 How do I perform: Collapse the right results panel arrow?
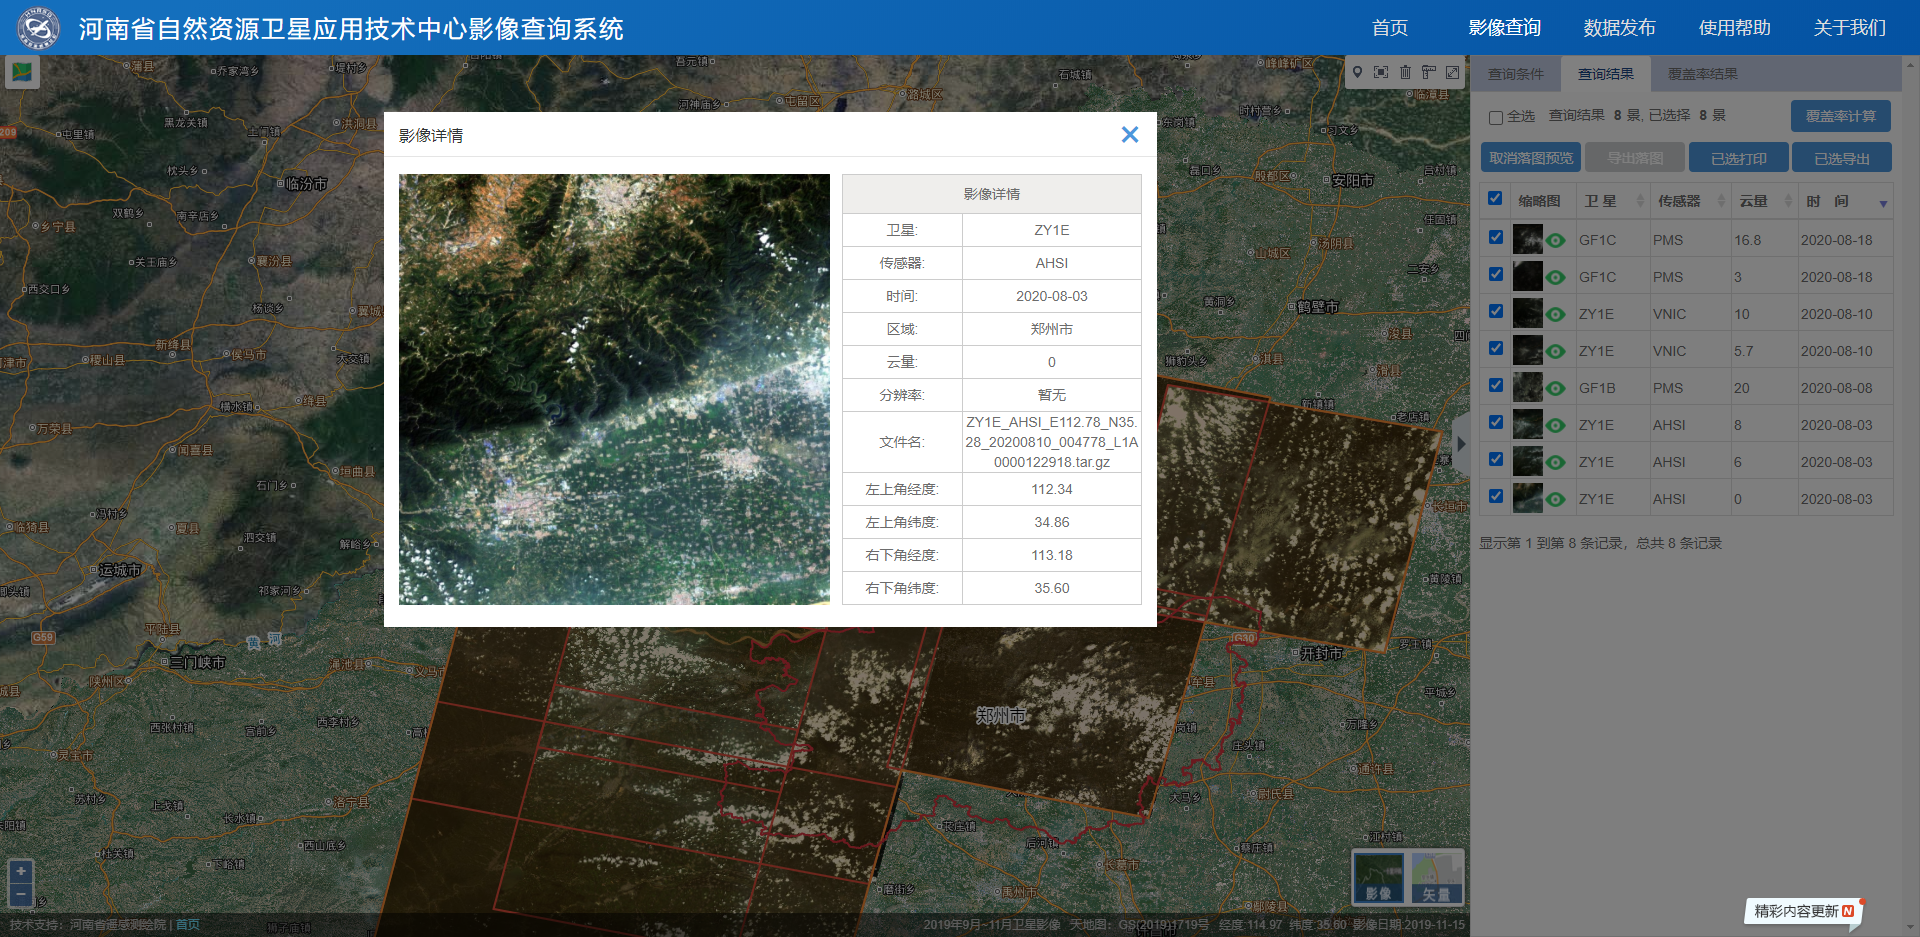1461,443
